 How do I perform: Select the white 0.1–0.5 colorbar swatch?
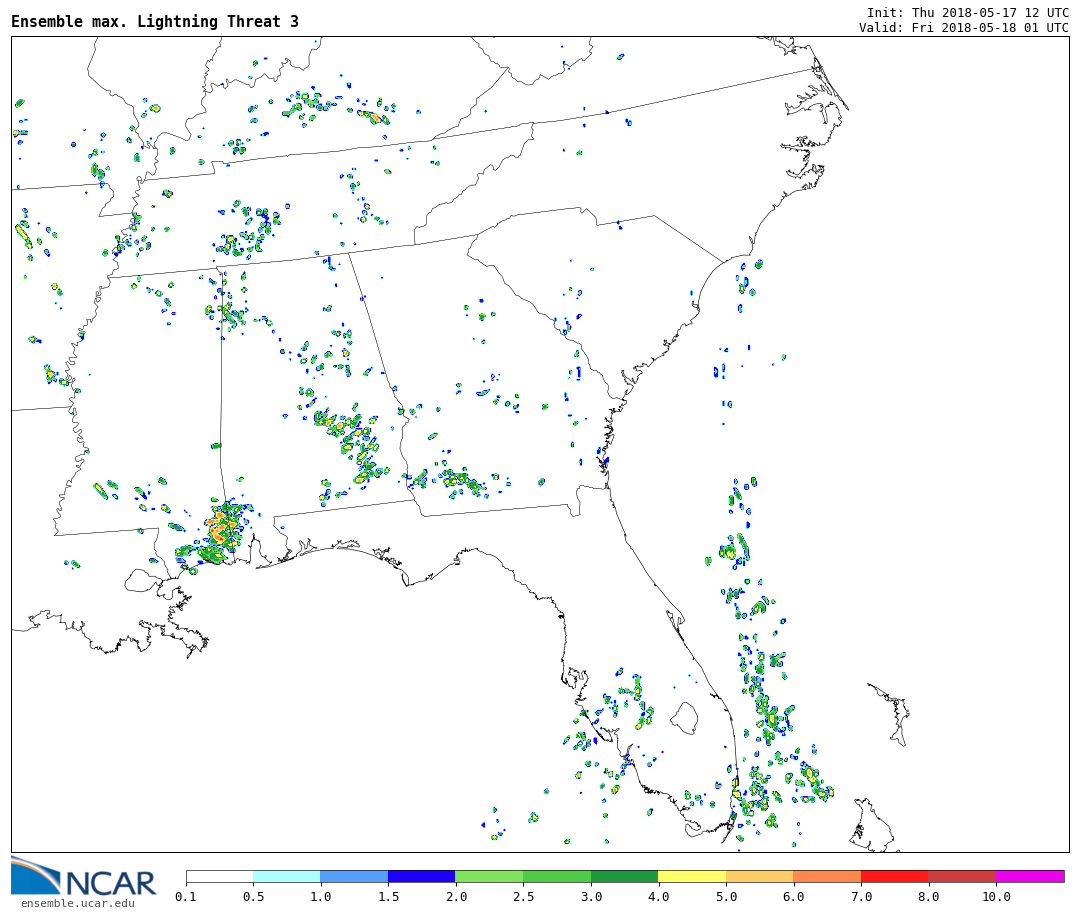point(219,876)
